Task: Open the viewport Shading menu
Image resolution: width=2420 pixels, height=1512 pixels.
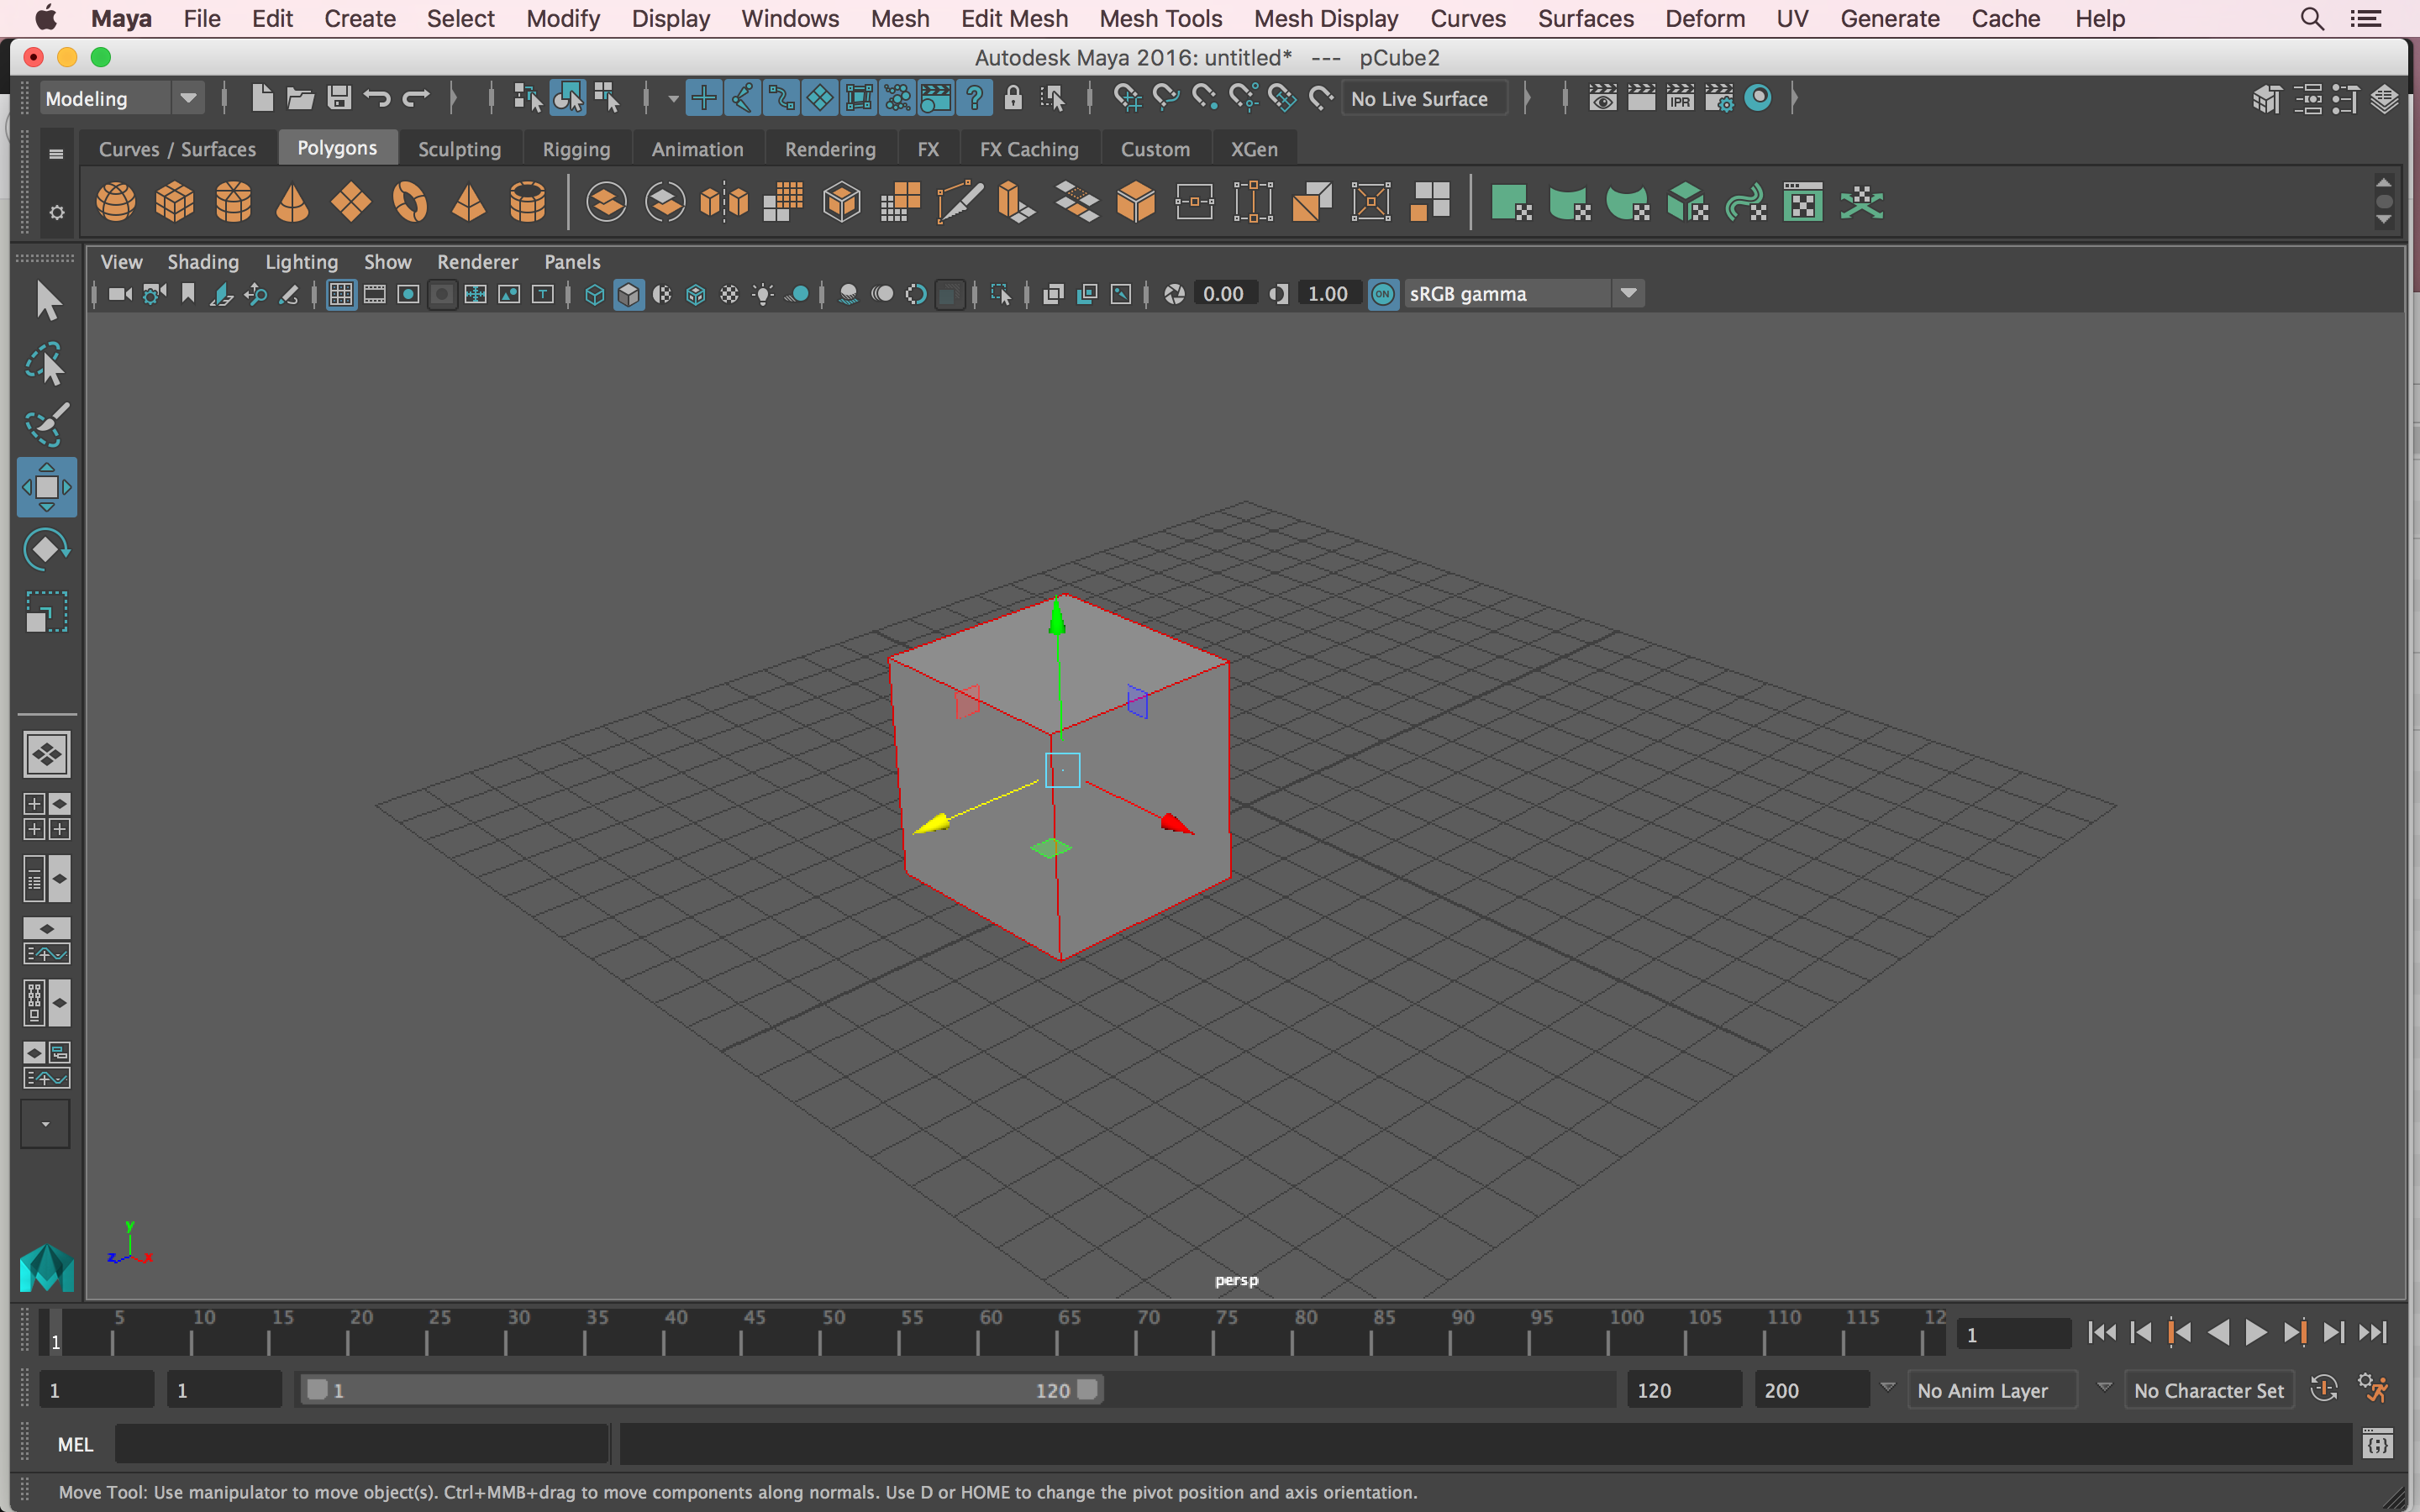Action: pyautogui.click(x=203, y=262)
